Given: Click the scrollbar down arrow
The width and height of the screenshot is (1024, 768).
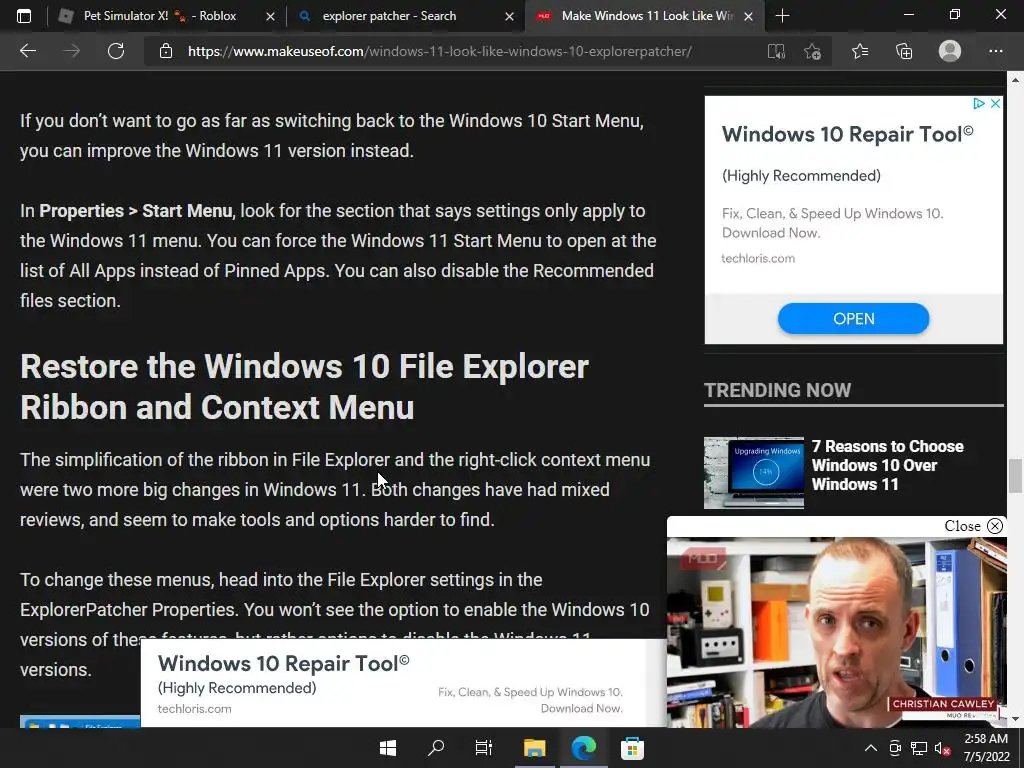Looking at the screenshot, I should [1015, 719].
